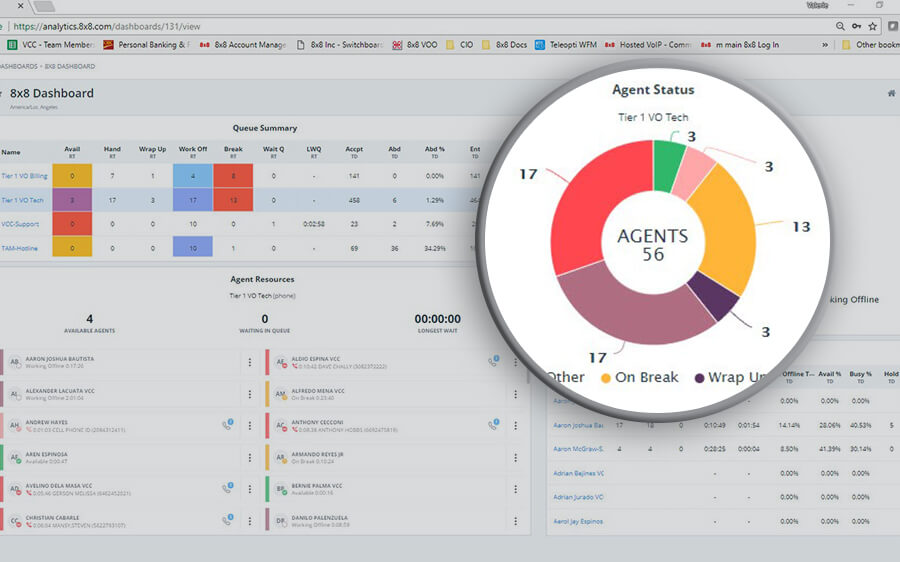The width and height of the screenshot is (900, 562).
Task: Close the current browser tab
Action: click(x=21, y=6)
